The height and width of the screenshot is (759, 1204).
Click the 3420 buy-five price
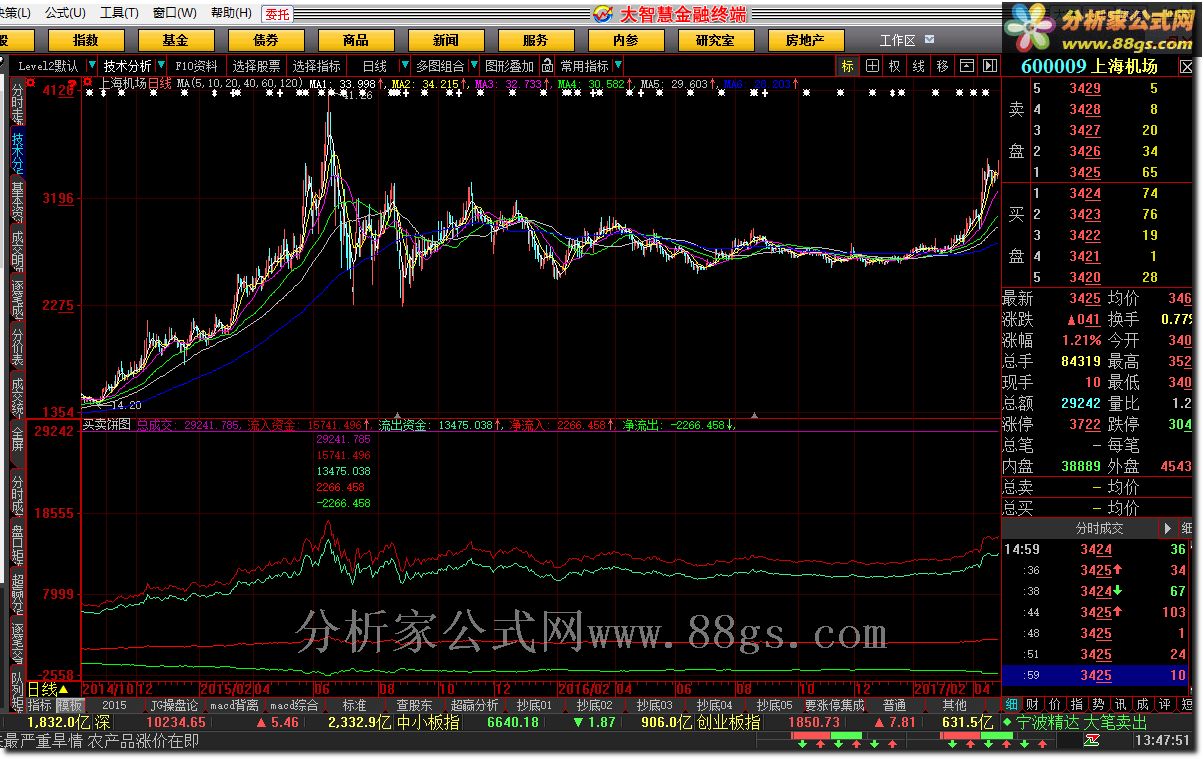coord(1085,277)
